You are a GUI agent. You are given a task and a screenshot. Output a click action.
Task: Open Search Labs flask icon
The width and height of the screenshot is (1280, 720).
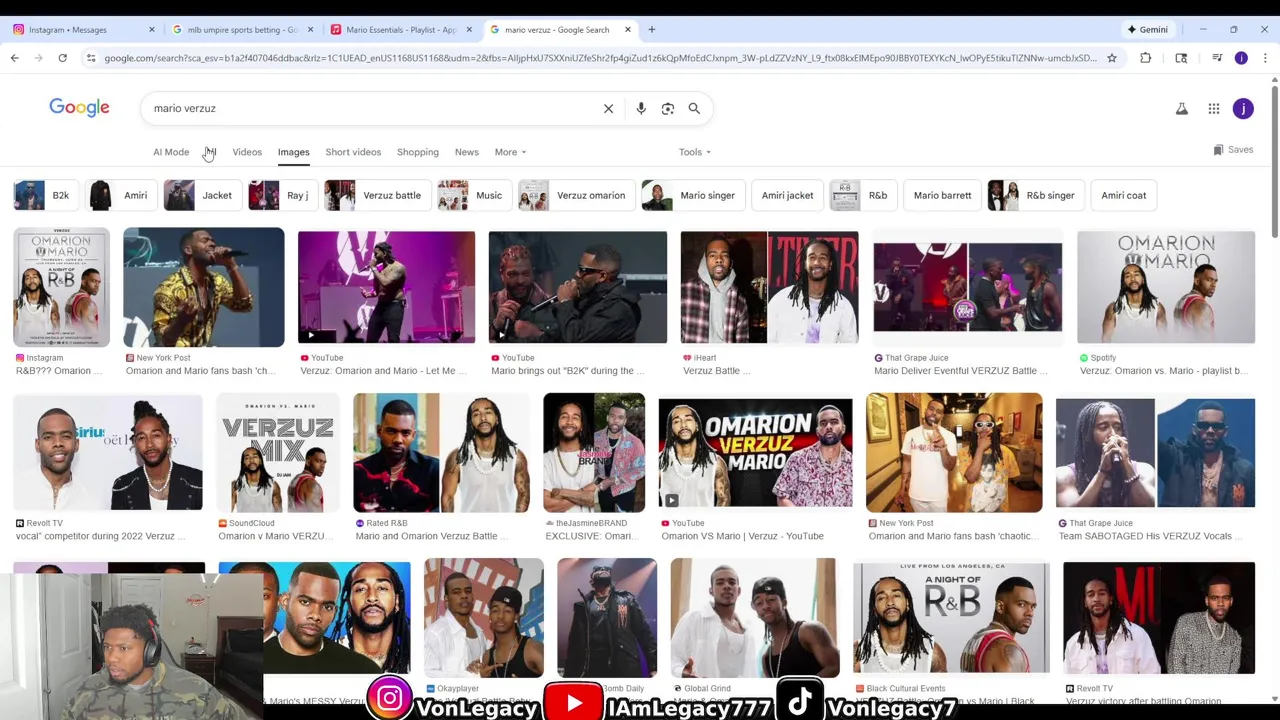click(x=1182, y=108)
